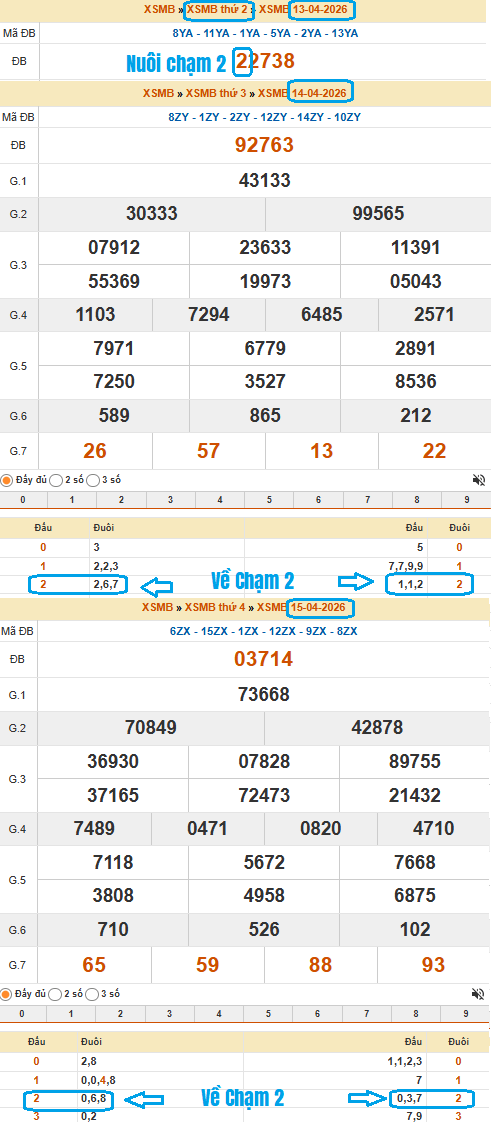Open 'XSMB thứ 4' breadcrumb link
Viewport: 491px width, 1122px height.
[x=215, y=608]
